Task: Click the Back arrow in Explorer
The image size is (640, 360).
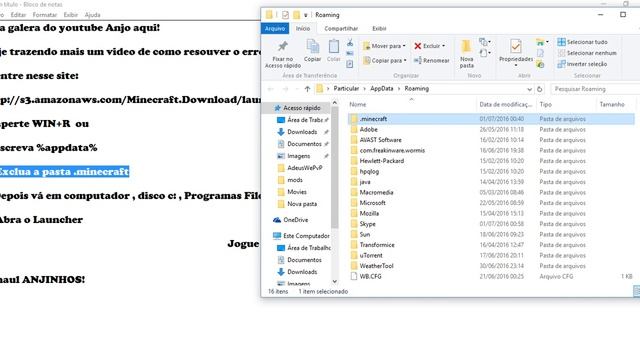Action: 271,89
